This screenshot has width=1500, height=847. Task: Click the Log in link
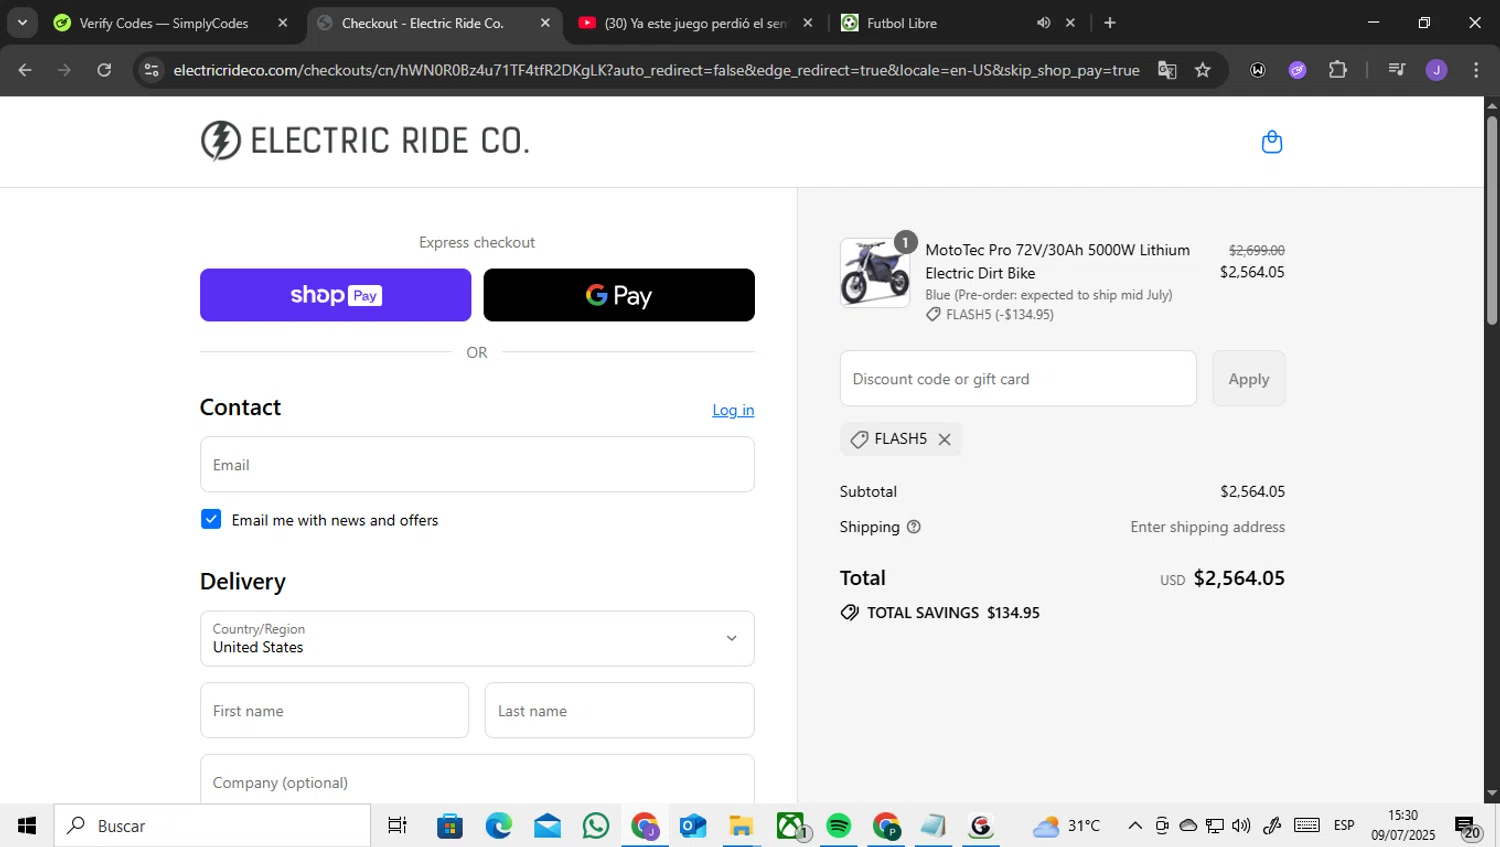click(733, 410)
